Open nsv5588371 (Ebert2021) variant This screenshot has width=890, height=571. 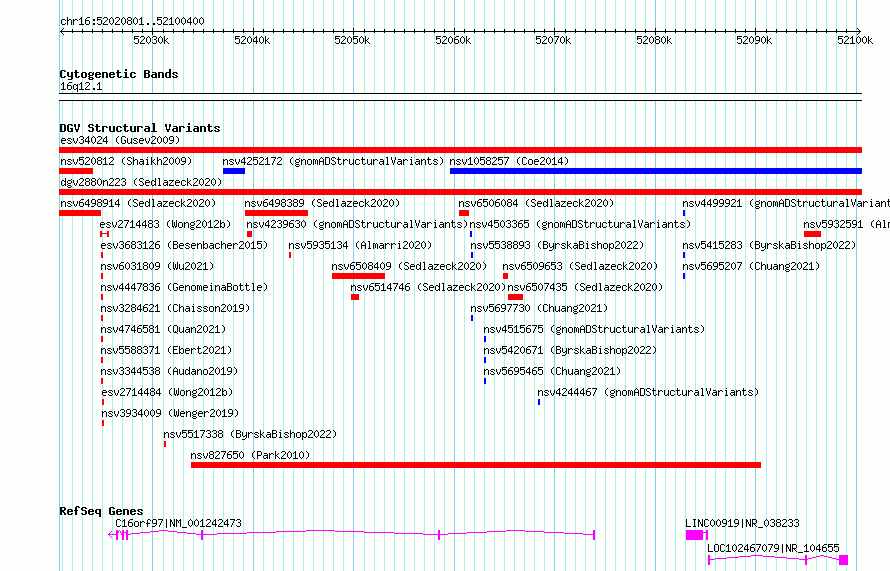(166, 350)
